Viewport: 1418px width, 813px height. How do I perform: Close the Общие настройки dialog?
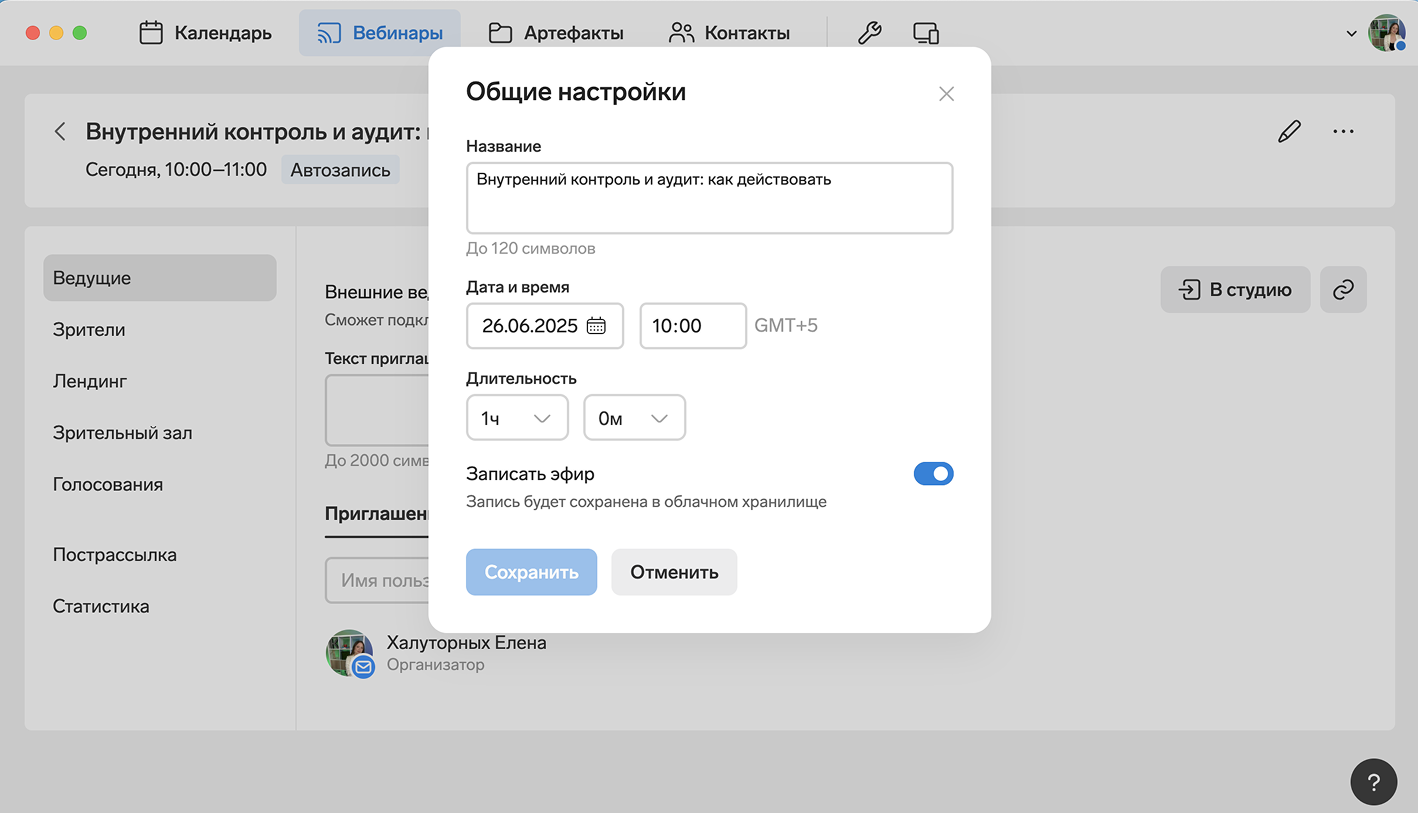pos(946,94)
